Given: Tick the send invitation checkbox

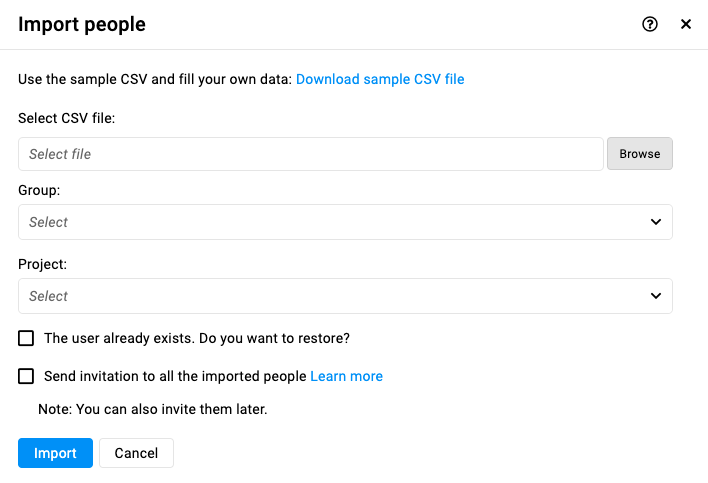Looking at the screenshot, I should tap(26, 376).
